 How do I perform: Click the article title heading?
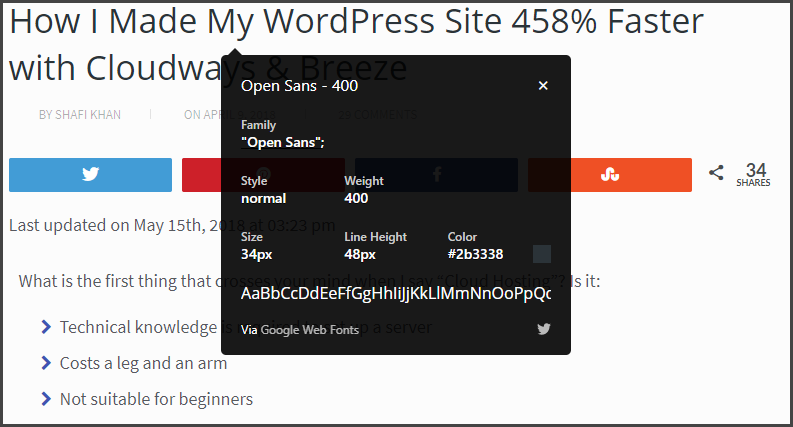(356, 45)
